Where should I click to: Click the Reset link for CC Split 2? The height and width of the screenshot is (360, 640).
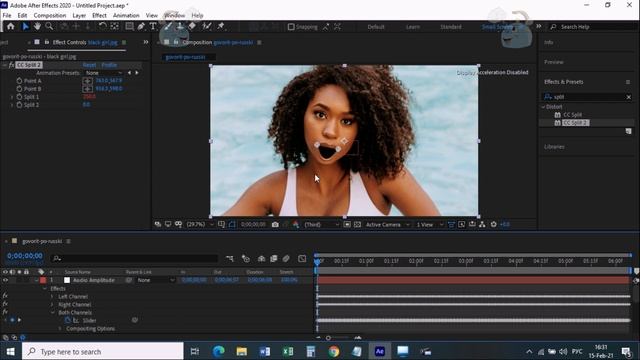tap(89, 65)
